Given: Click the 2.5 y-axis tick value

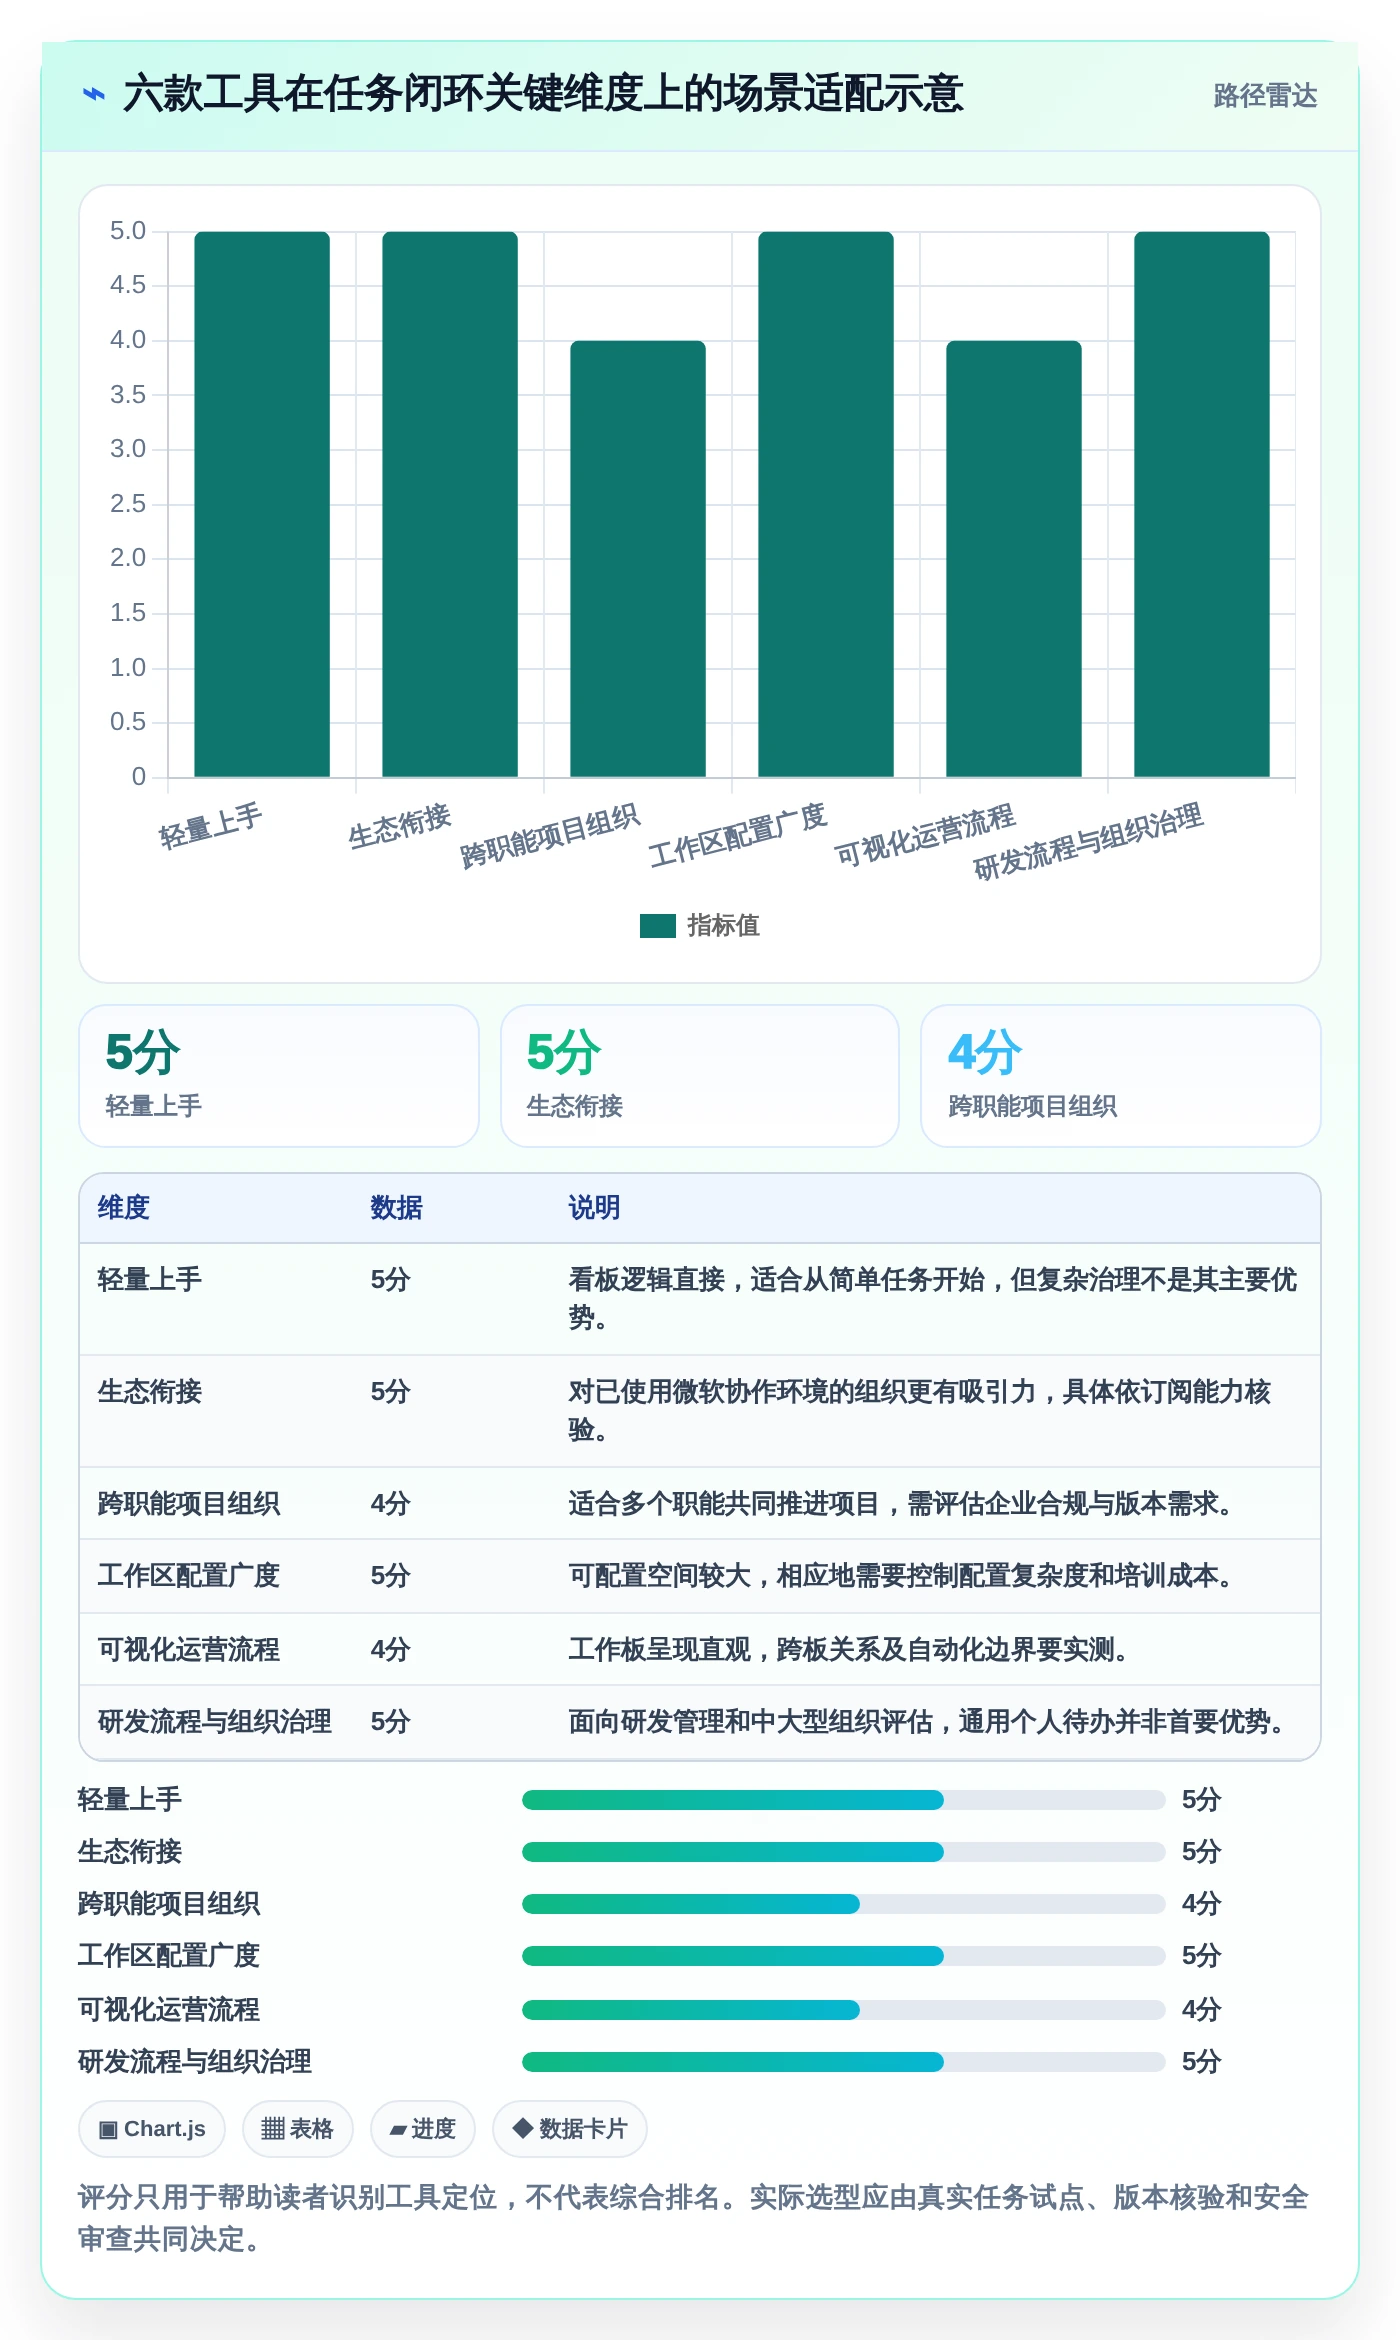Looking at the screenshot, I should [x=128, y=504].
